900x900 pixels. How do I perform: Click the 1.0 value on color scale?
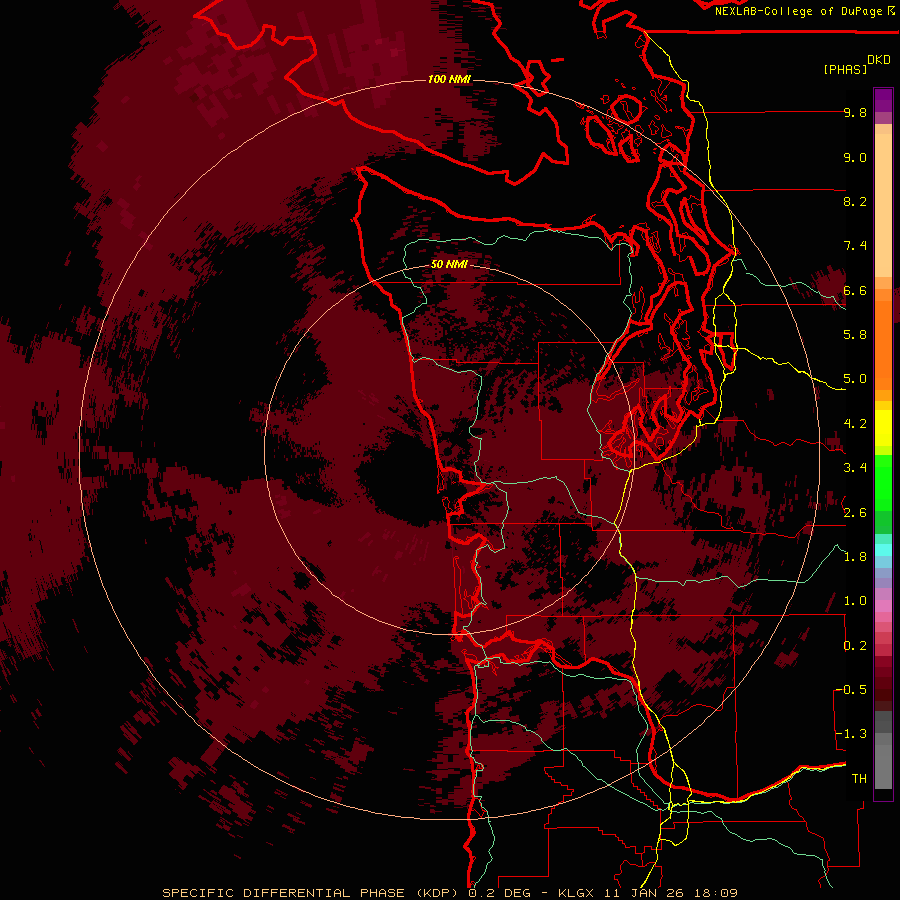855,602
